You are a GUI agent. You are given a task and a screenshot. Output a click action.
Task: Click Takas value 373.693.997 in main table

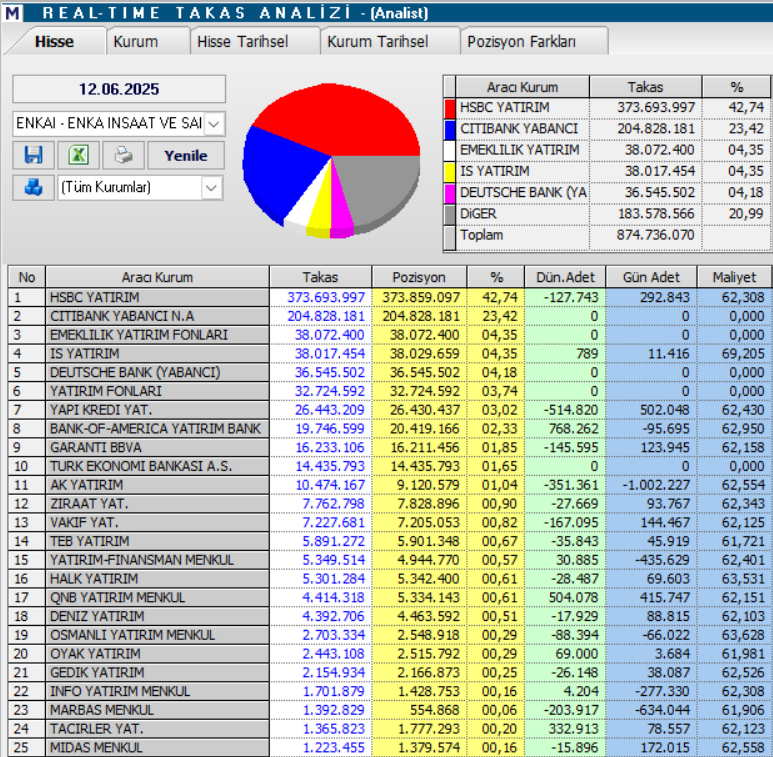coord(326,298)
